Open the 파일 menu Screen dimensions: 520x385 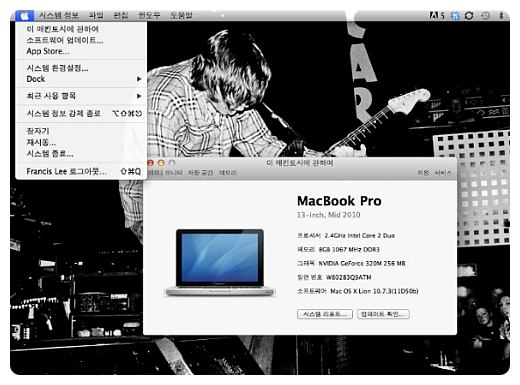coord(96,15)
